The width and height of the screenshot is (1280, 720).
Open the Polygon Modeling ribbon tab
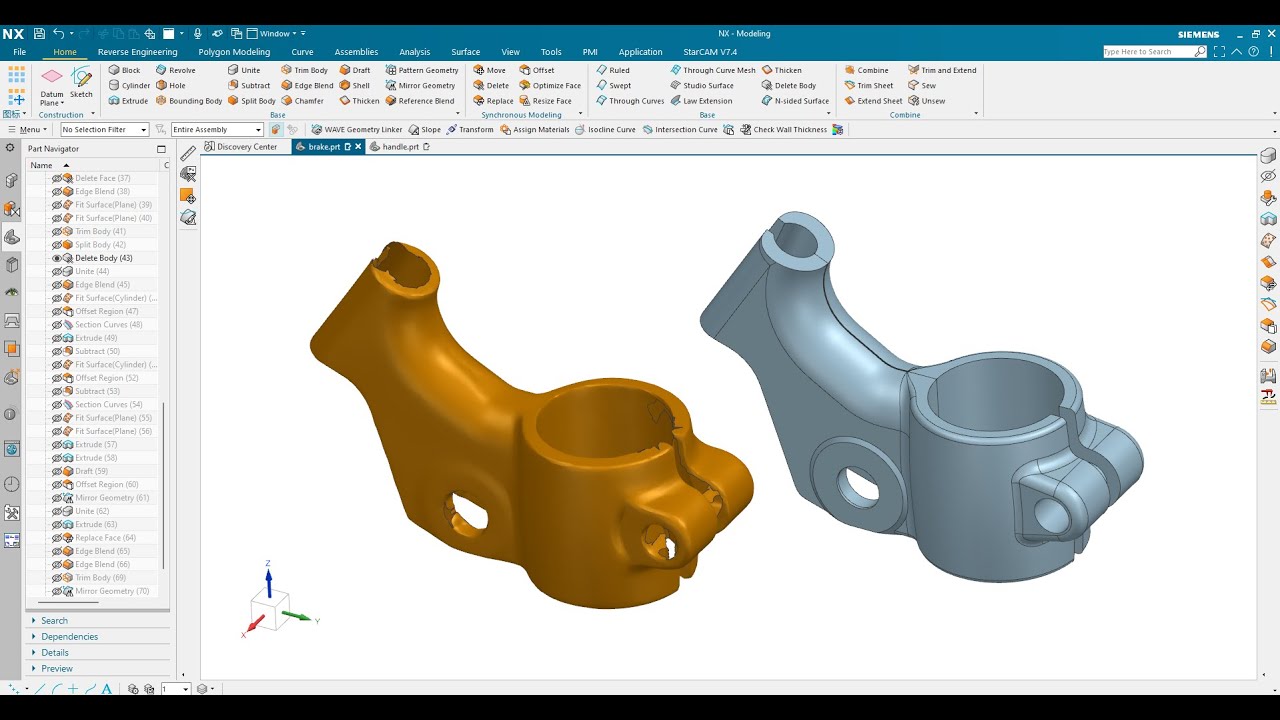pyautogui.click(x=234, y=52)
